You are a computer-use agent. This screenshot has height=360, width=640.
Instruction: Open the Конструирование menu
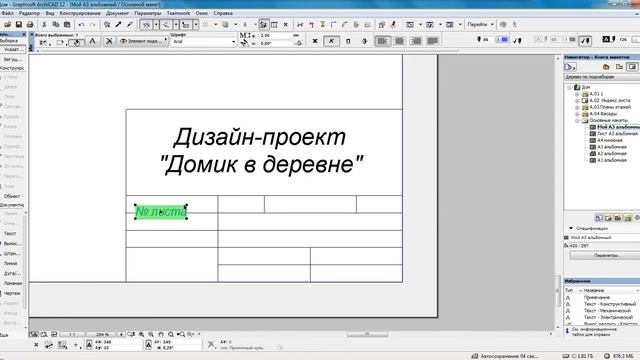[x=80, y=13]
